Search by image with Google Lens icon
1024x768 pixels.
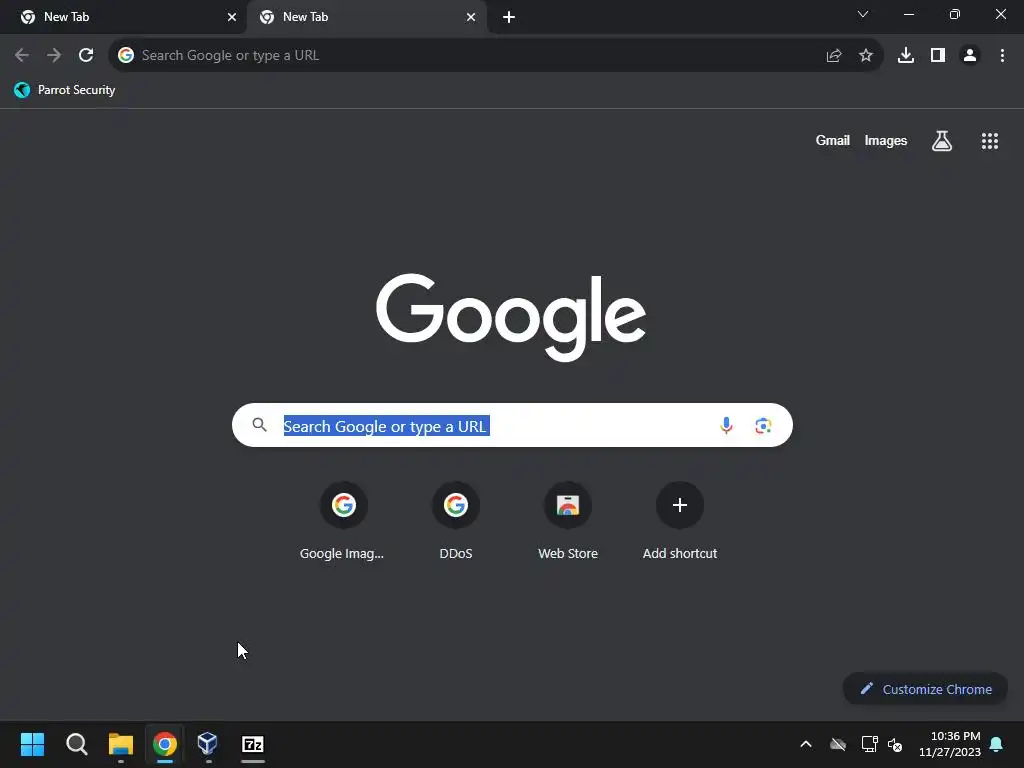(x=763, y=426)
